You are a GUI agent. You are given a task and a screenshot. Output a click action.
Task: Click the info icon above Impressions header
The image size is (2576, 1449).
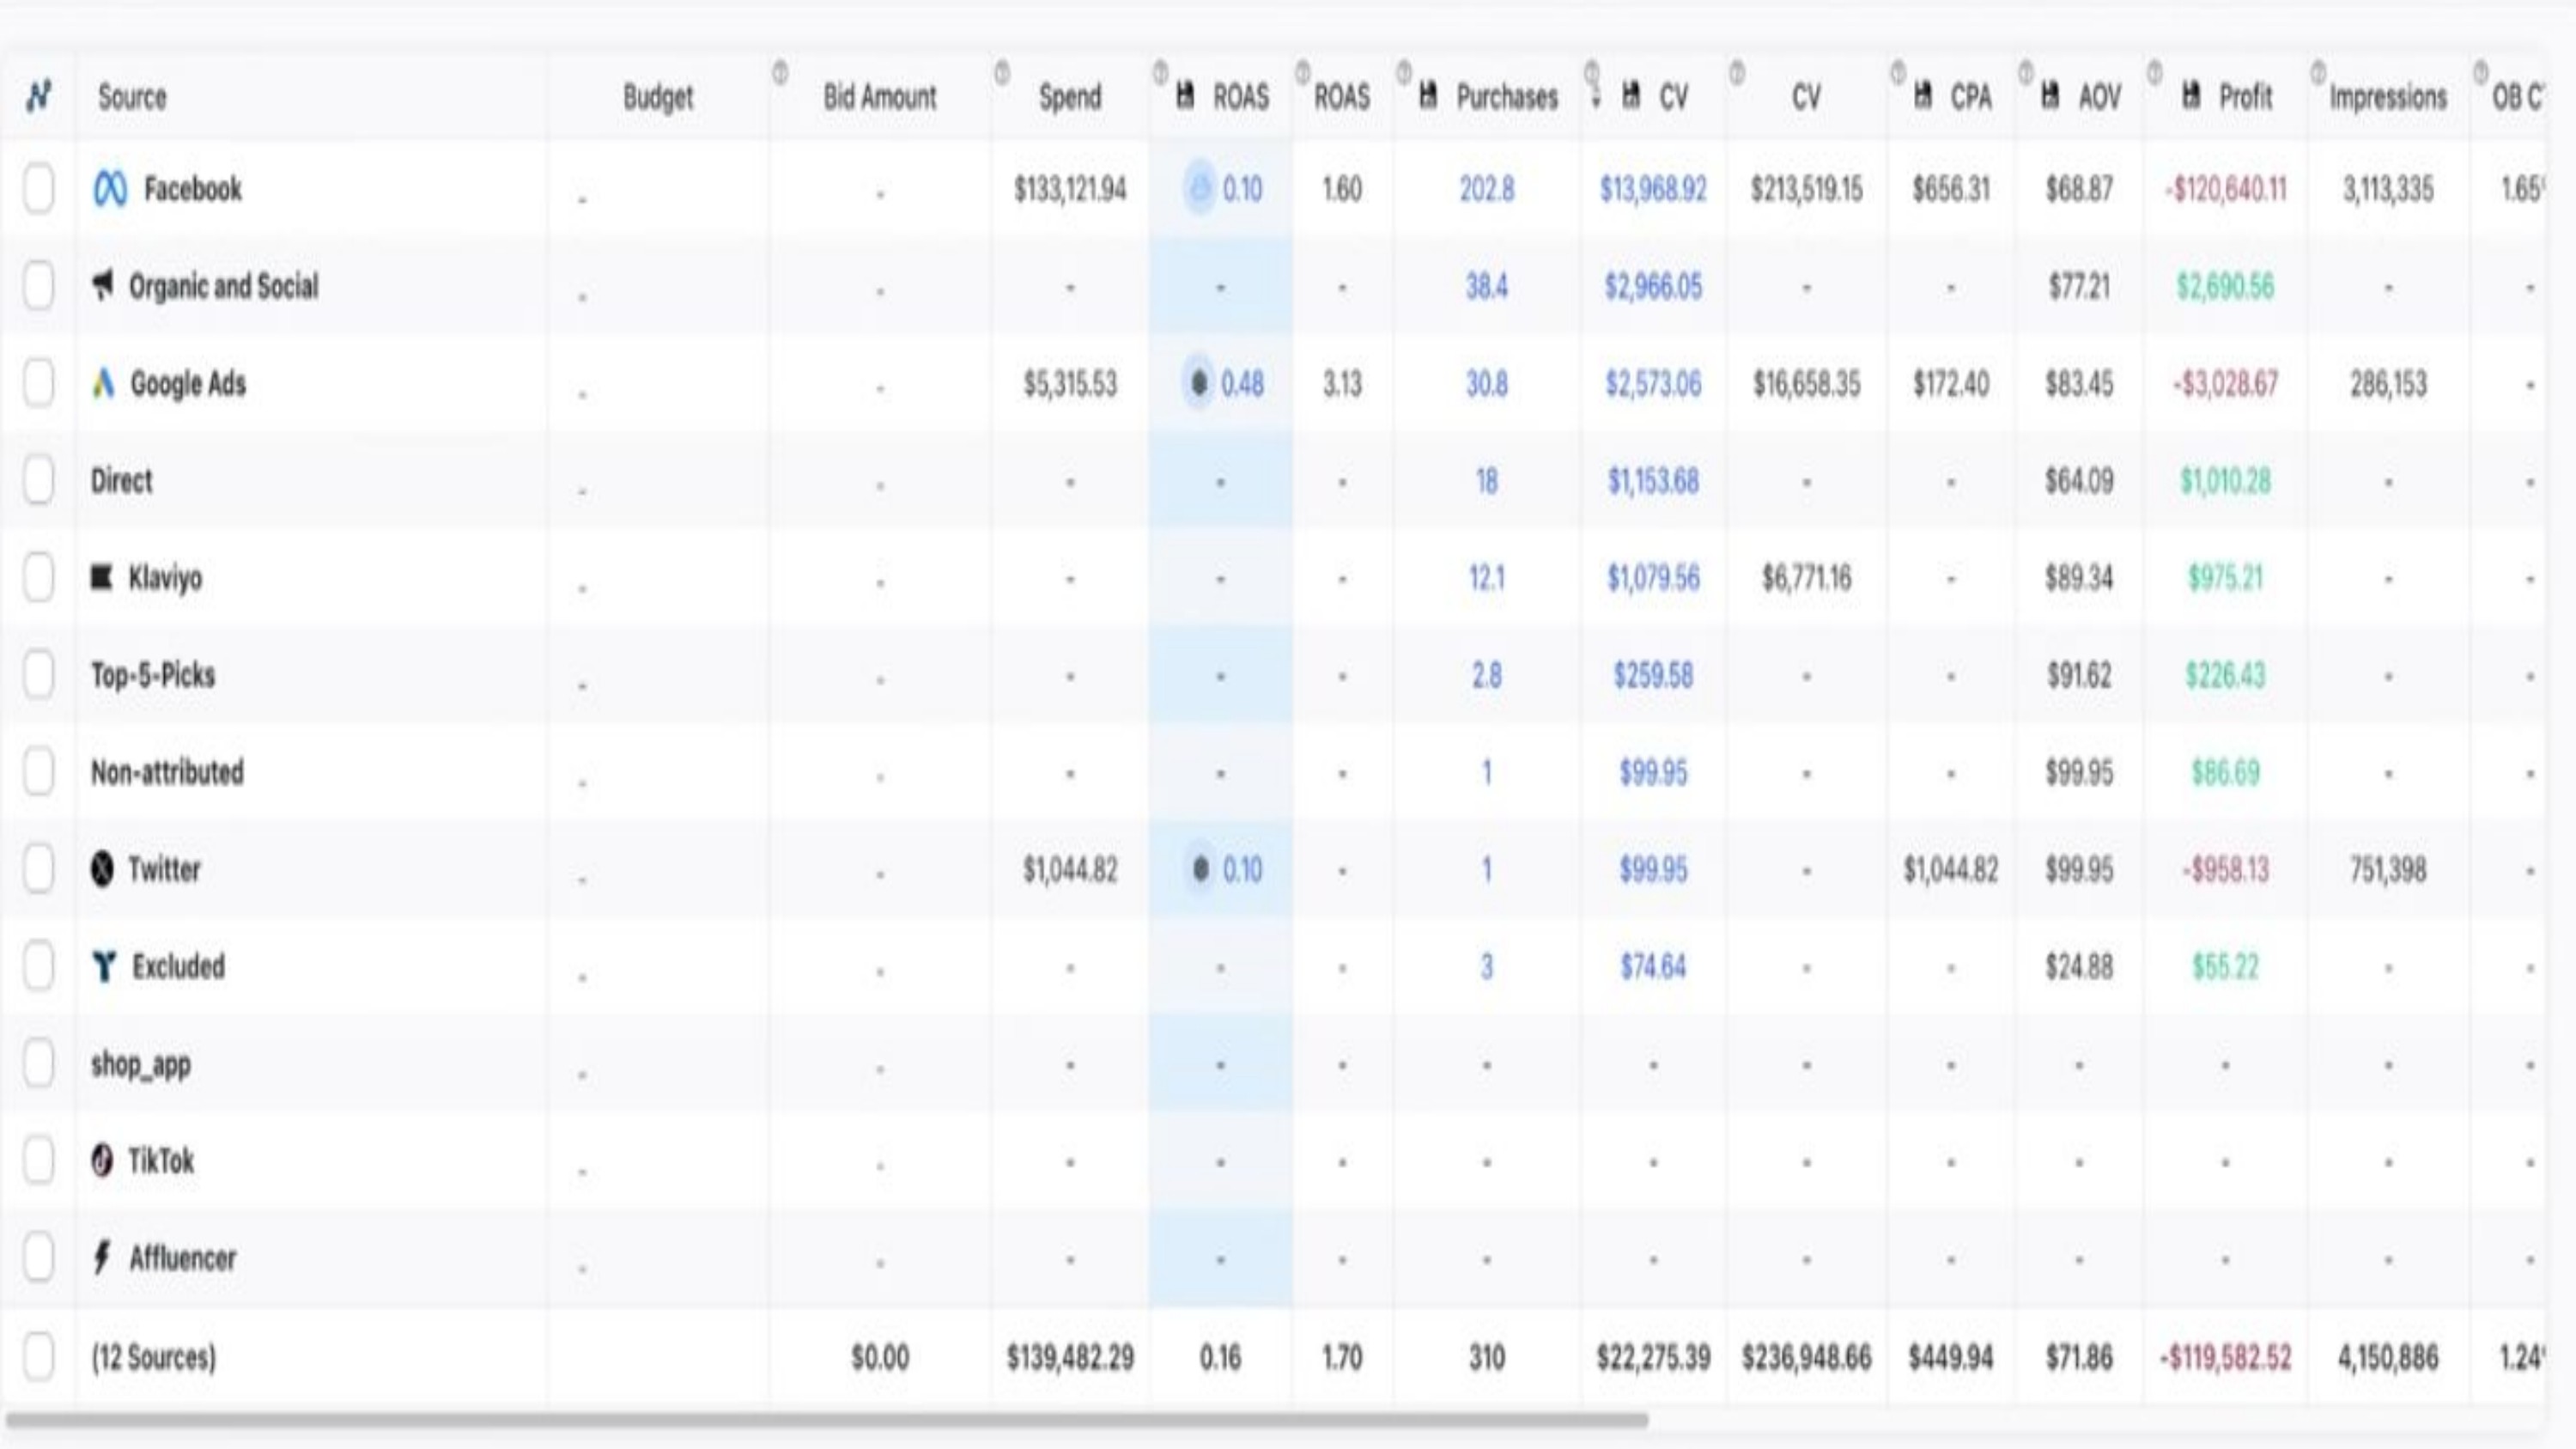[x=2318, y=72]
